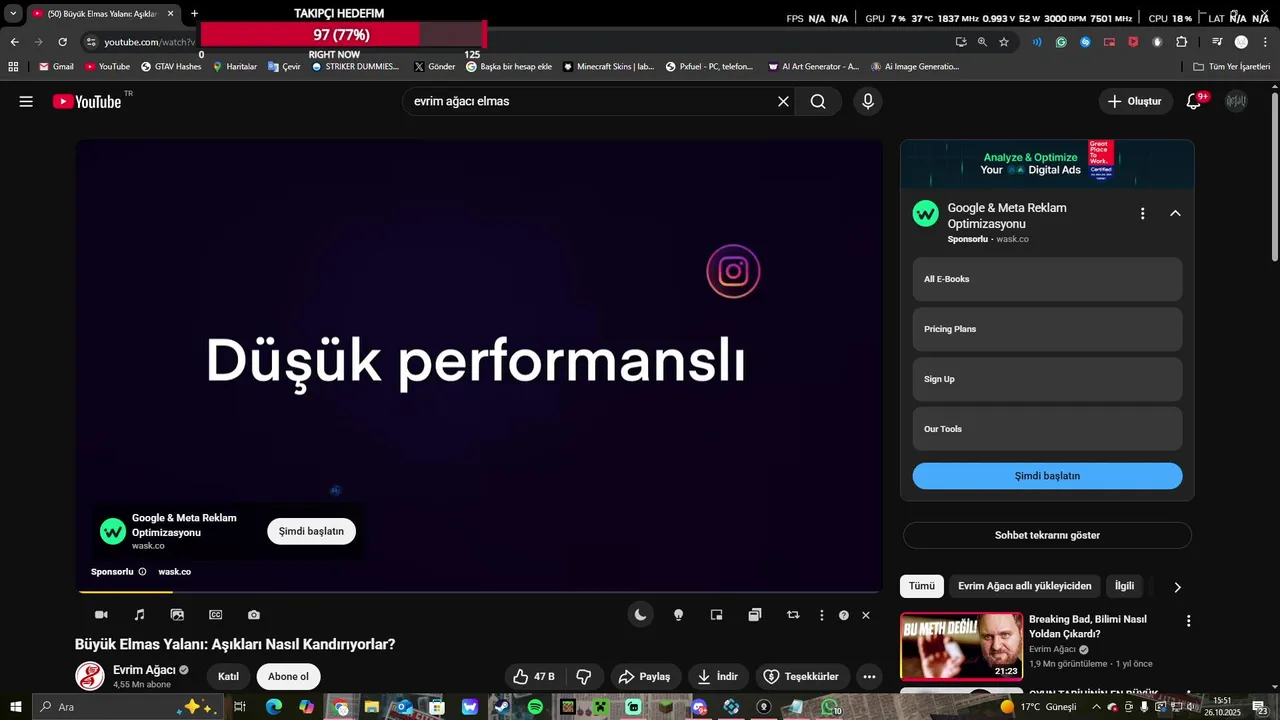This screenshot has height=720, width=1280.
Task: Reload the page in Chrome
Action: coord(62,42)
